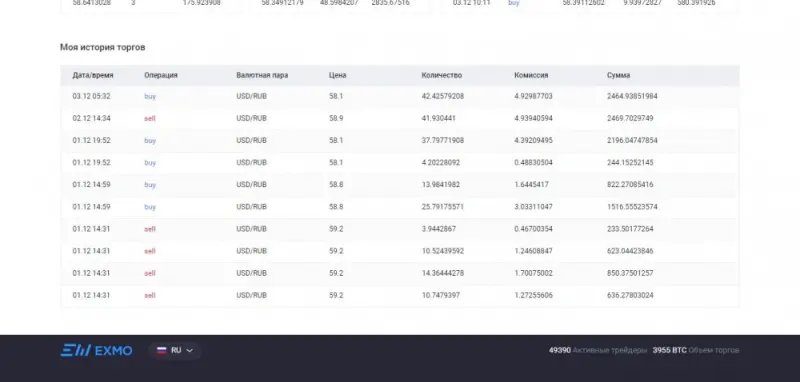Click the commission 1.27255606
This screenshot has height=382, width=800.
coord(533,295)
